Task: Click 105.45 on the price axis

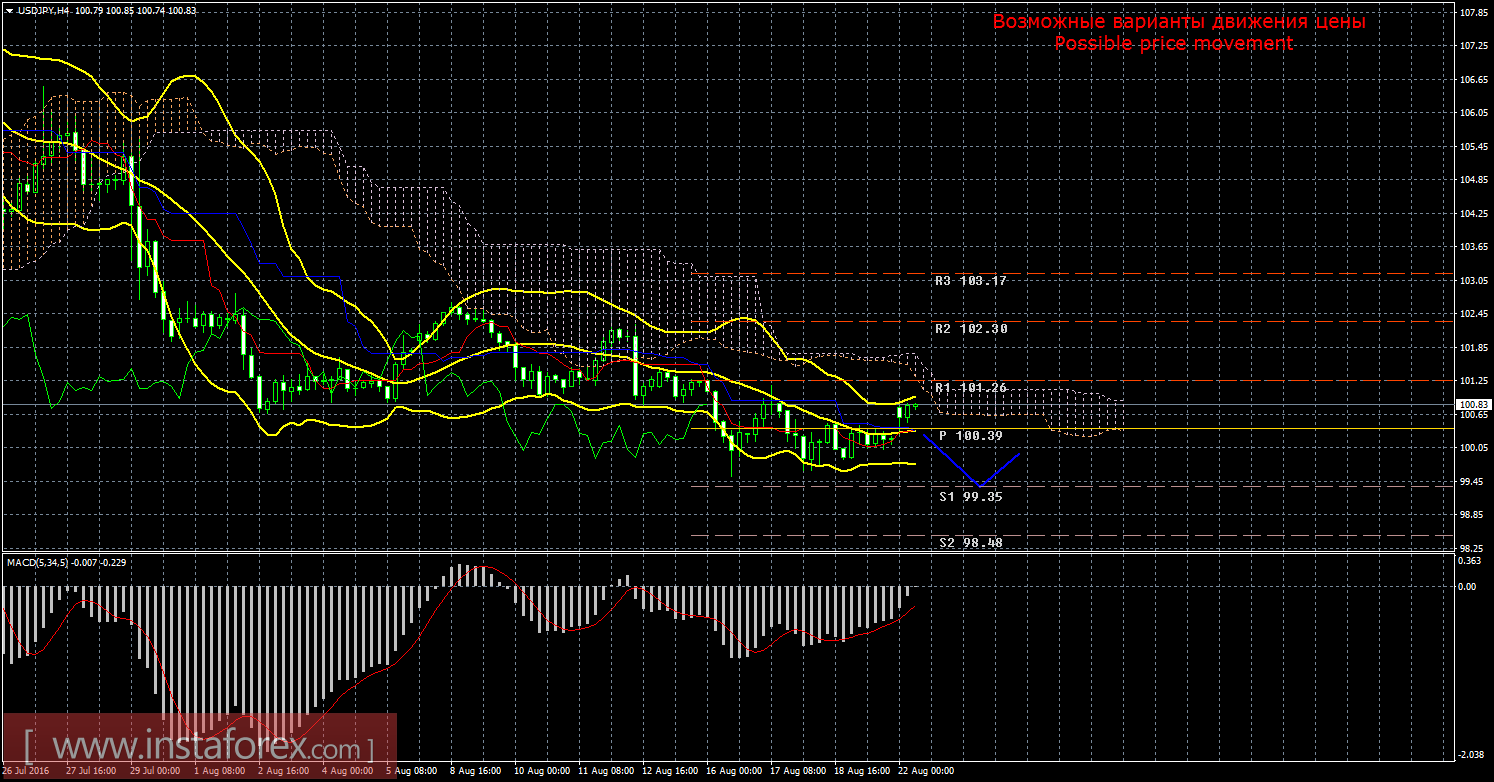Action: coord(1473,147)
